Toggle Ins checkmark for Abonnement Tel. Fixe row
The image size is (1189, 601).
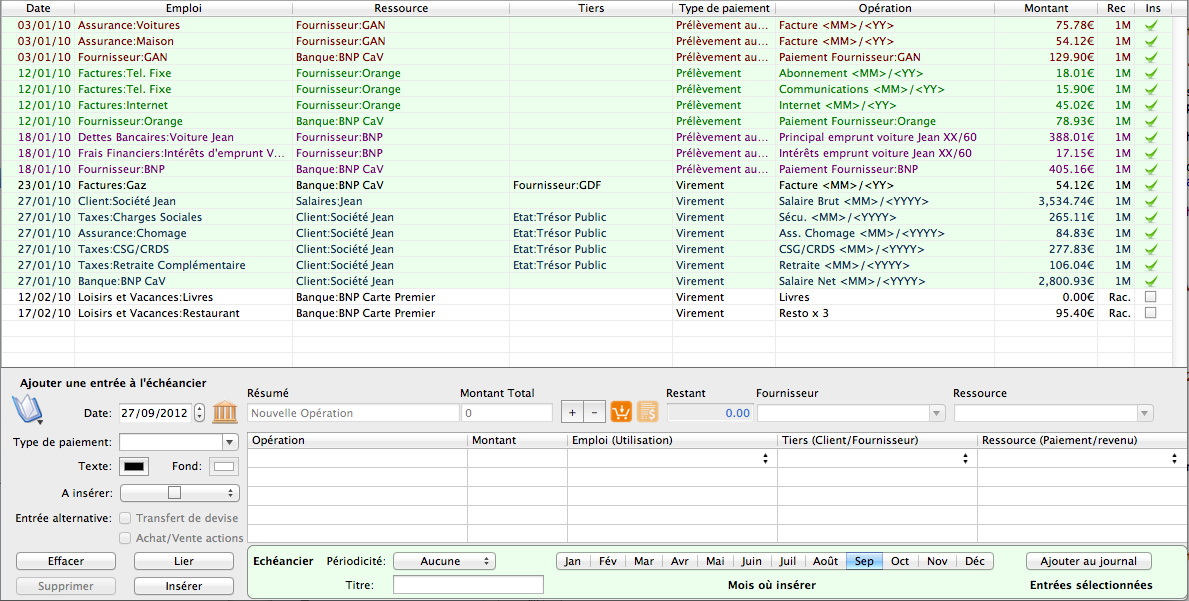(x=1150, y=74)
